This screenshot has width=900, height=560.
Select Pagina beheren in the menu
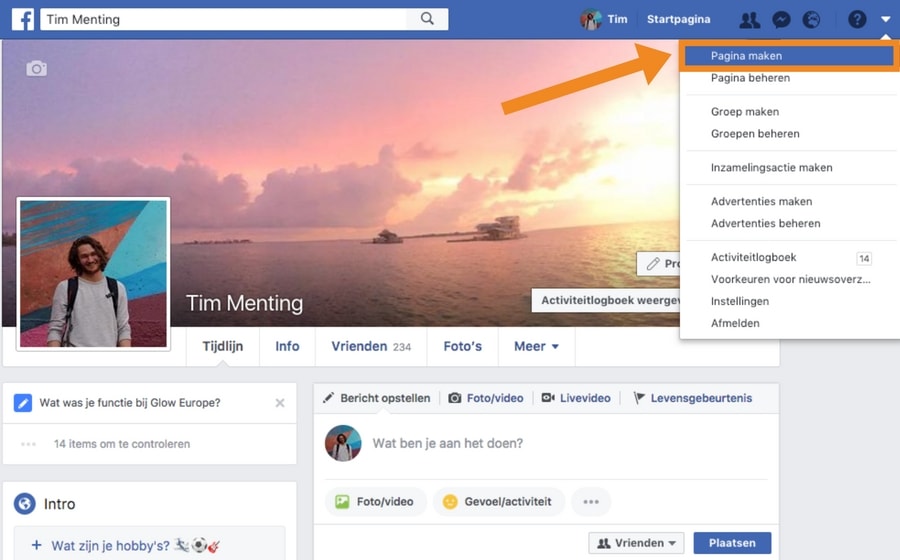click(750, 78)
